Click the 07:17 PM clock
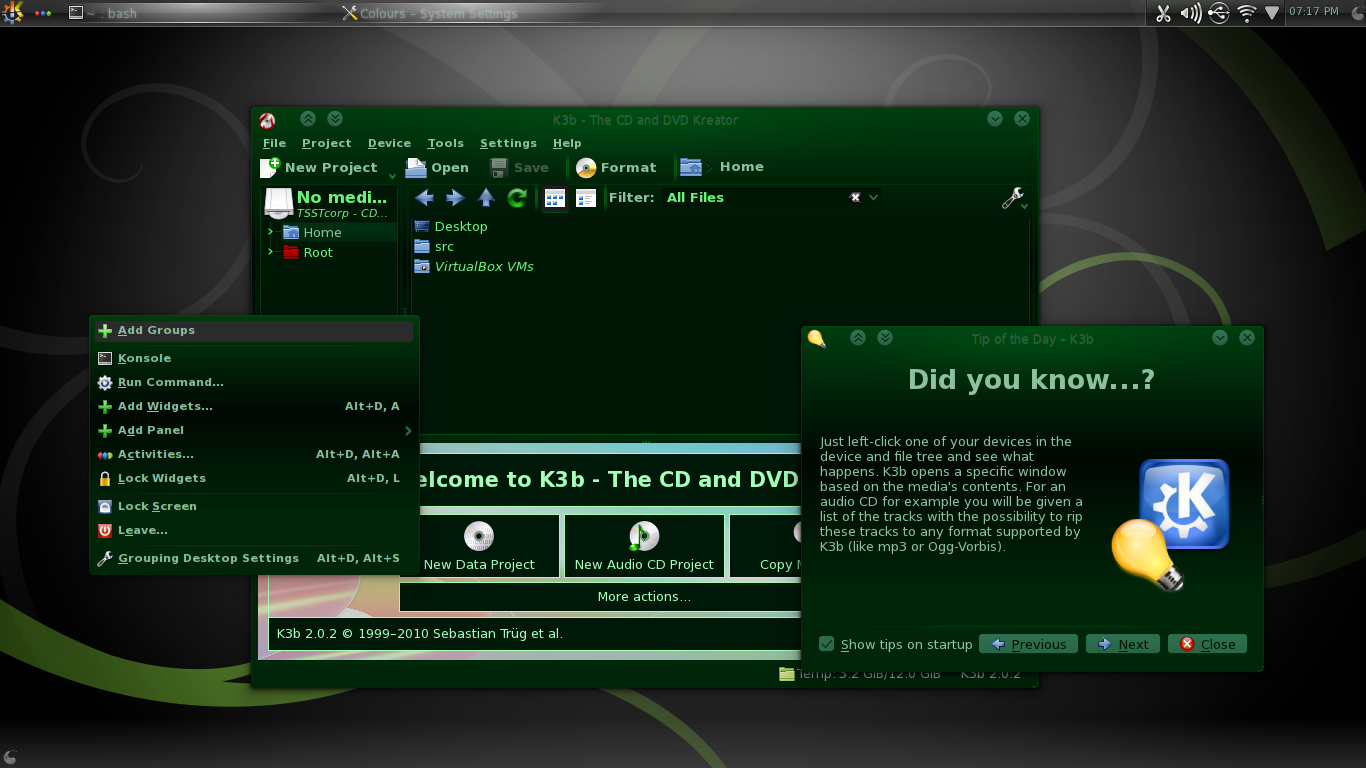The image size is (1366, 768). pos(1314,11)
